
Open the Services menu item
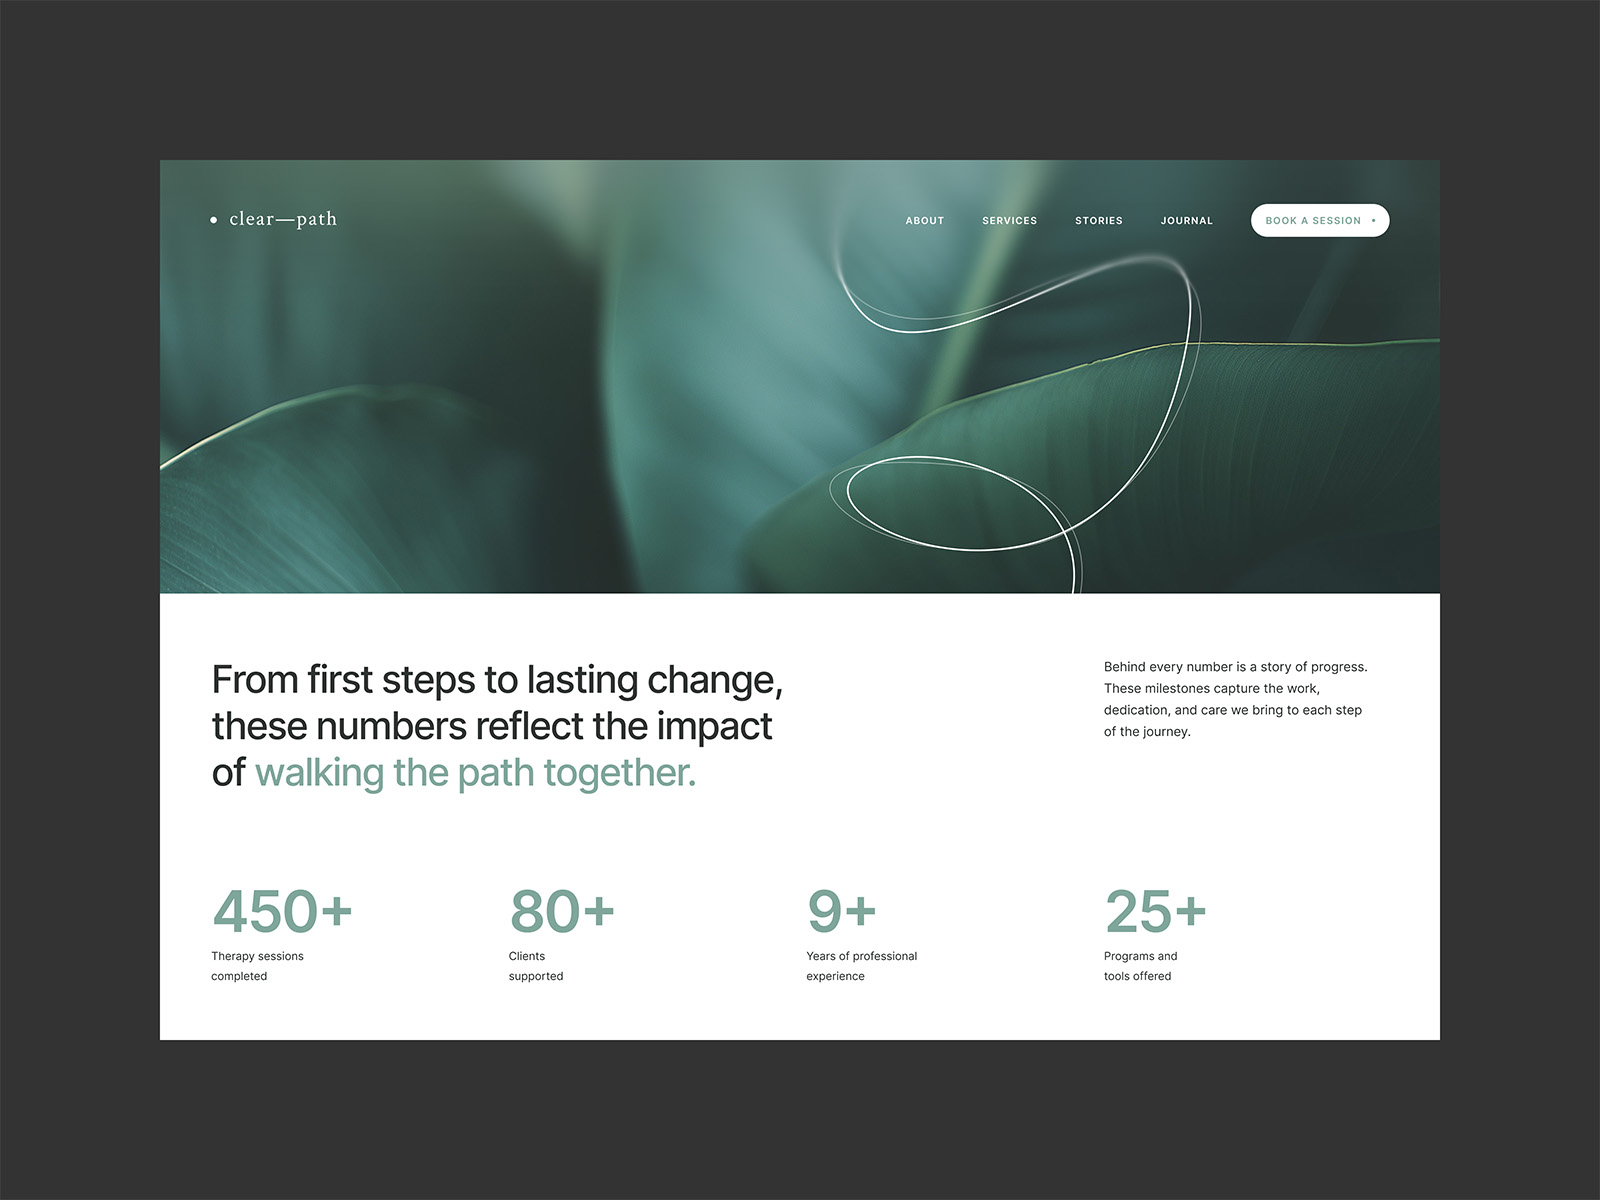click(x=1009, y=221)
